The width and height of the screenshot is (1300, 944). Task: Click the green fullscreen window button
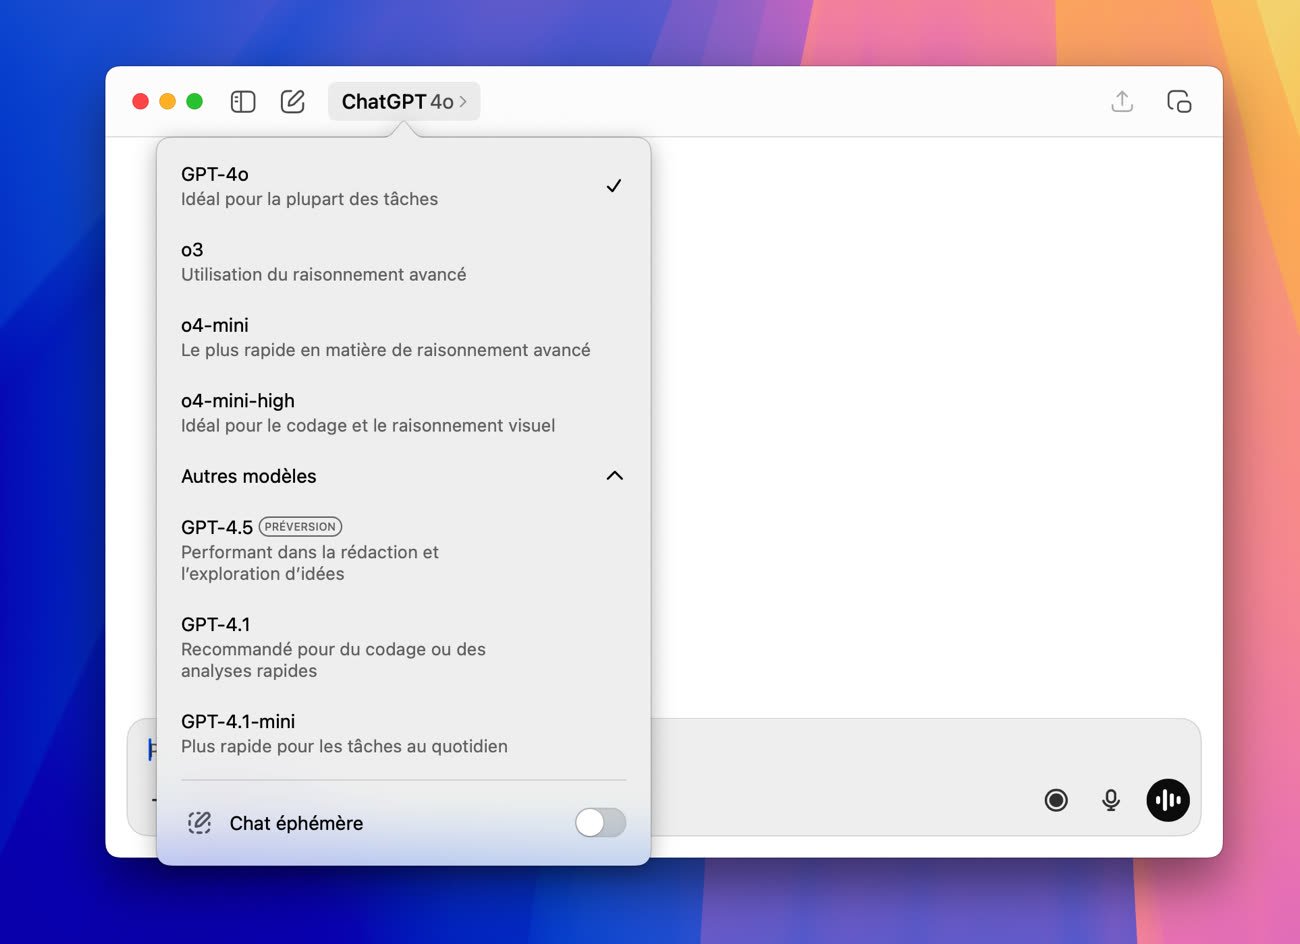click(195, 101)
